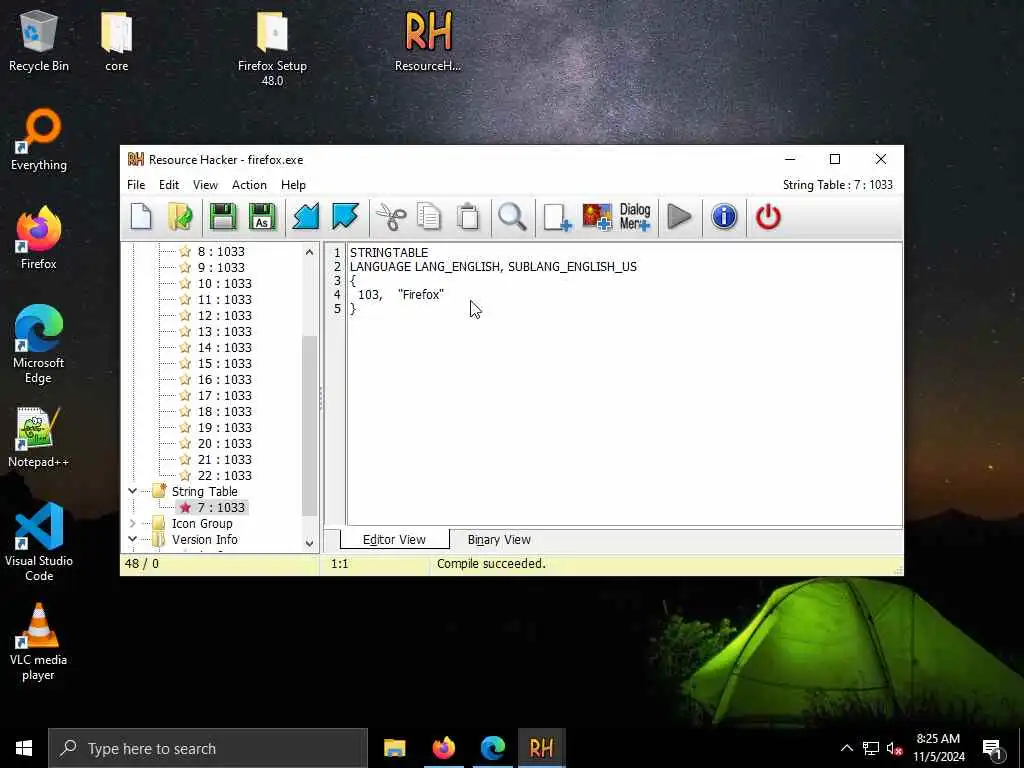Select tree item 12 : 1033
The image size is (1024, 768).
pyautogui.click(x=225, y=315)
